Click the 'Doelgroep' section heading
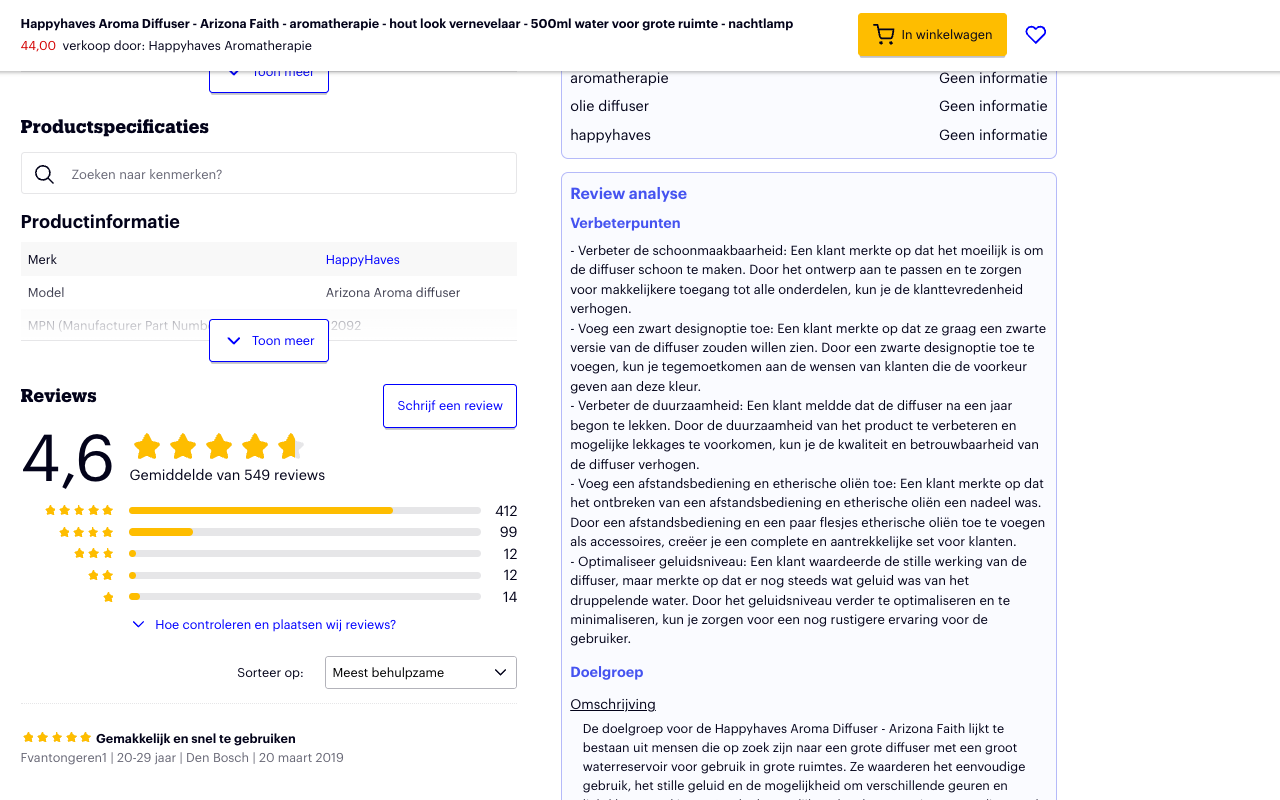Image resolution: width=1280 pixels, height=800 pixels. 606,672
